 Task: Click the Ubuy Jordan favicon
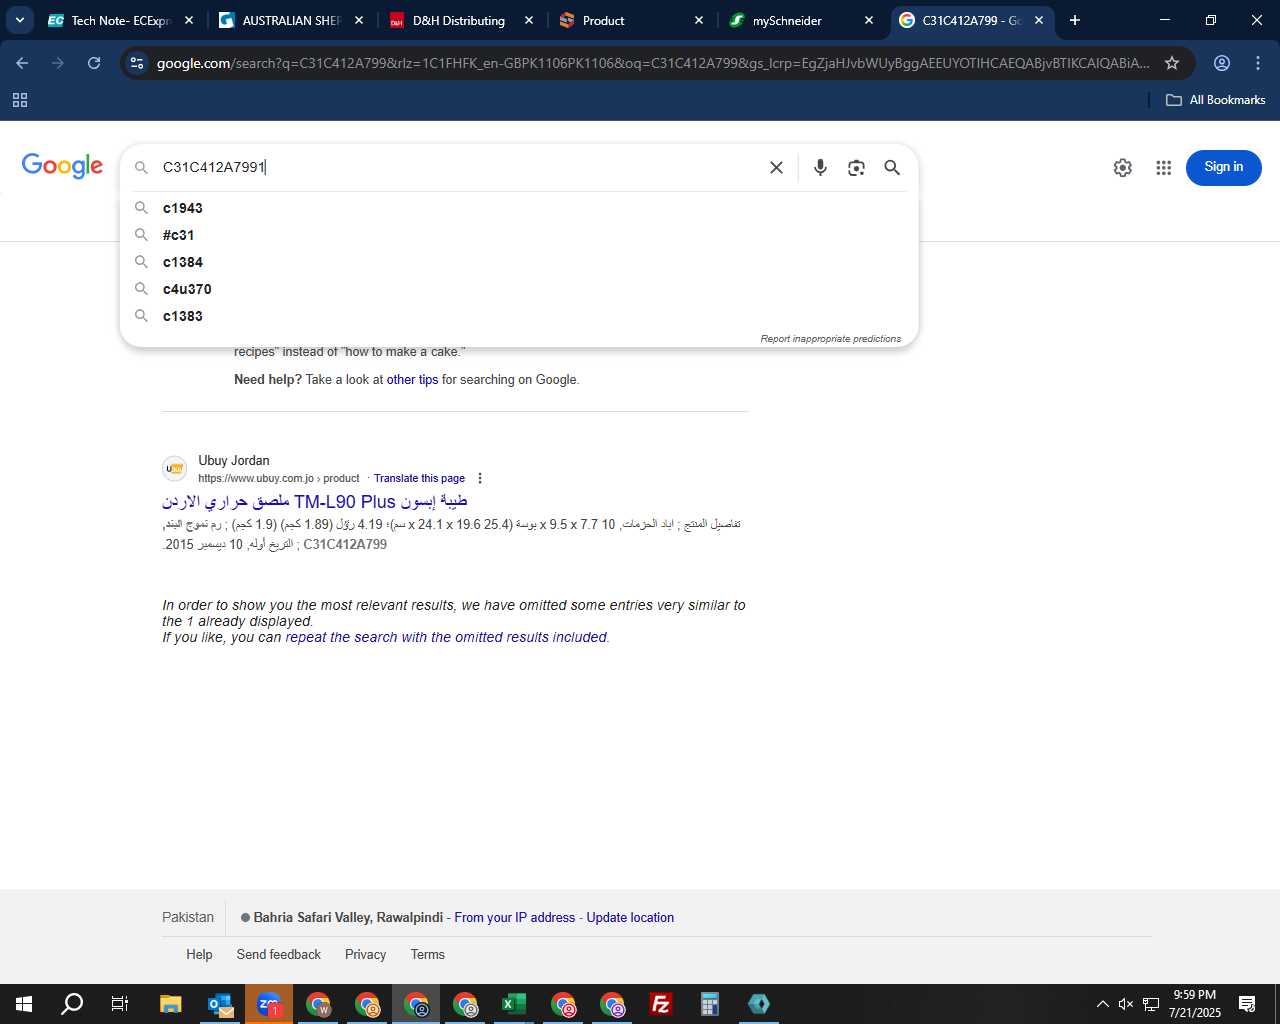point(175,468)
